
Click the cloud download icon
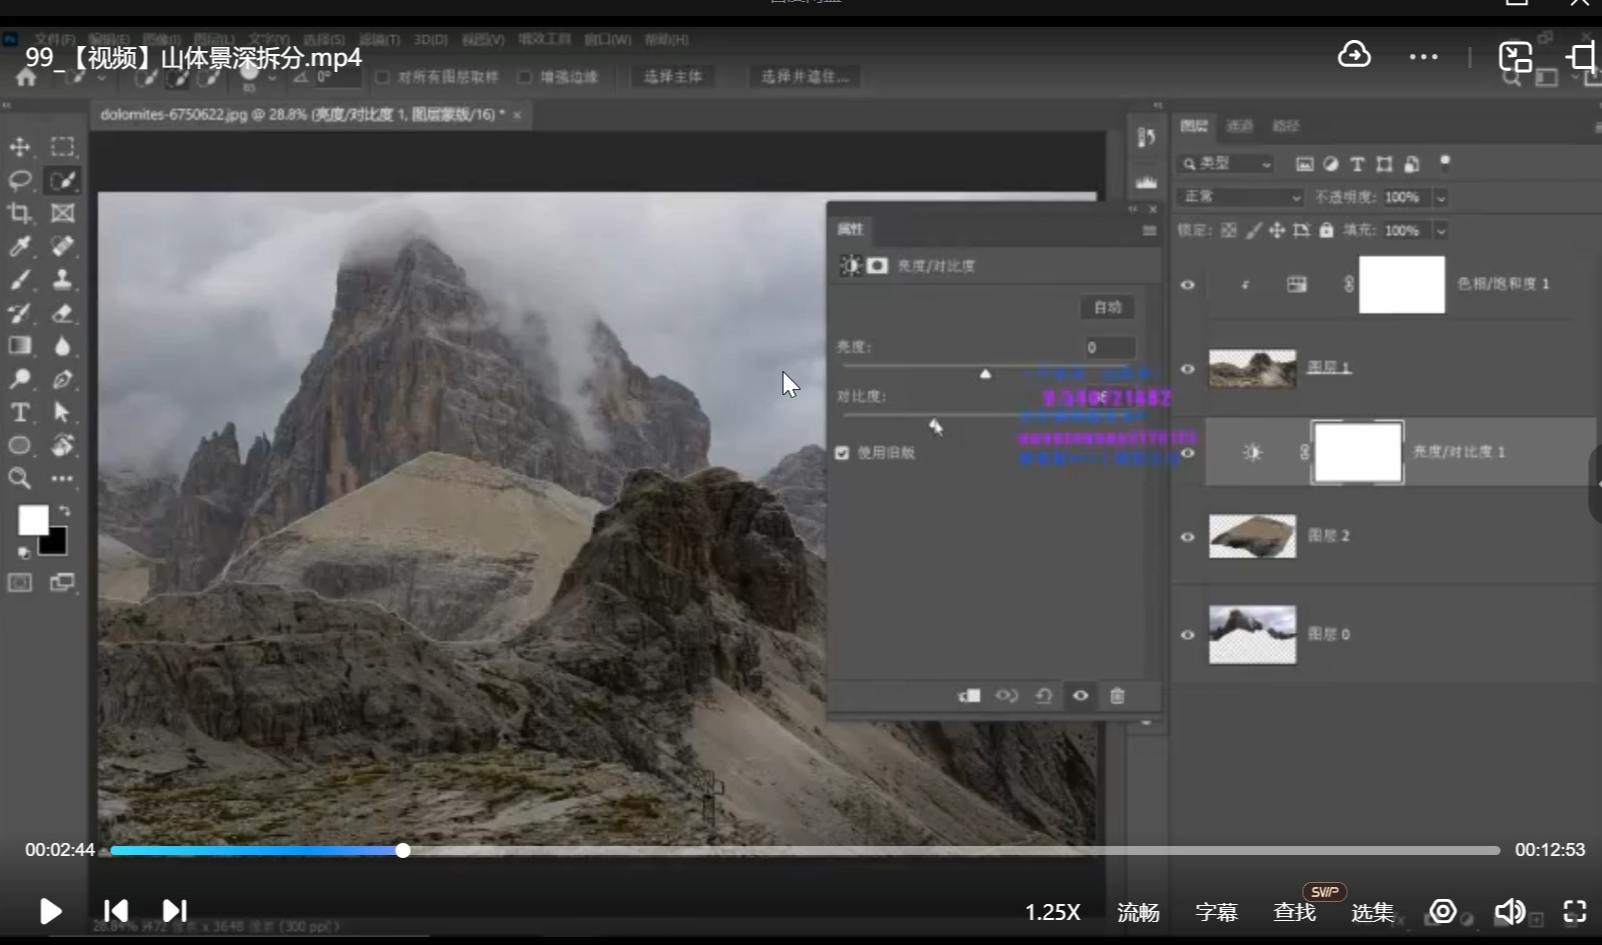coord(1354,55)
